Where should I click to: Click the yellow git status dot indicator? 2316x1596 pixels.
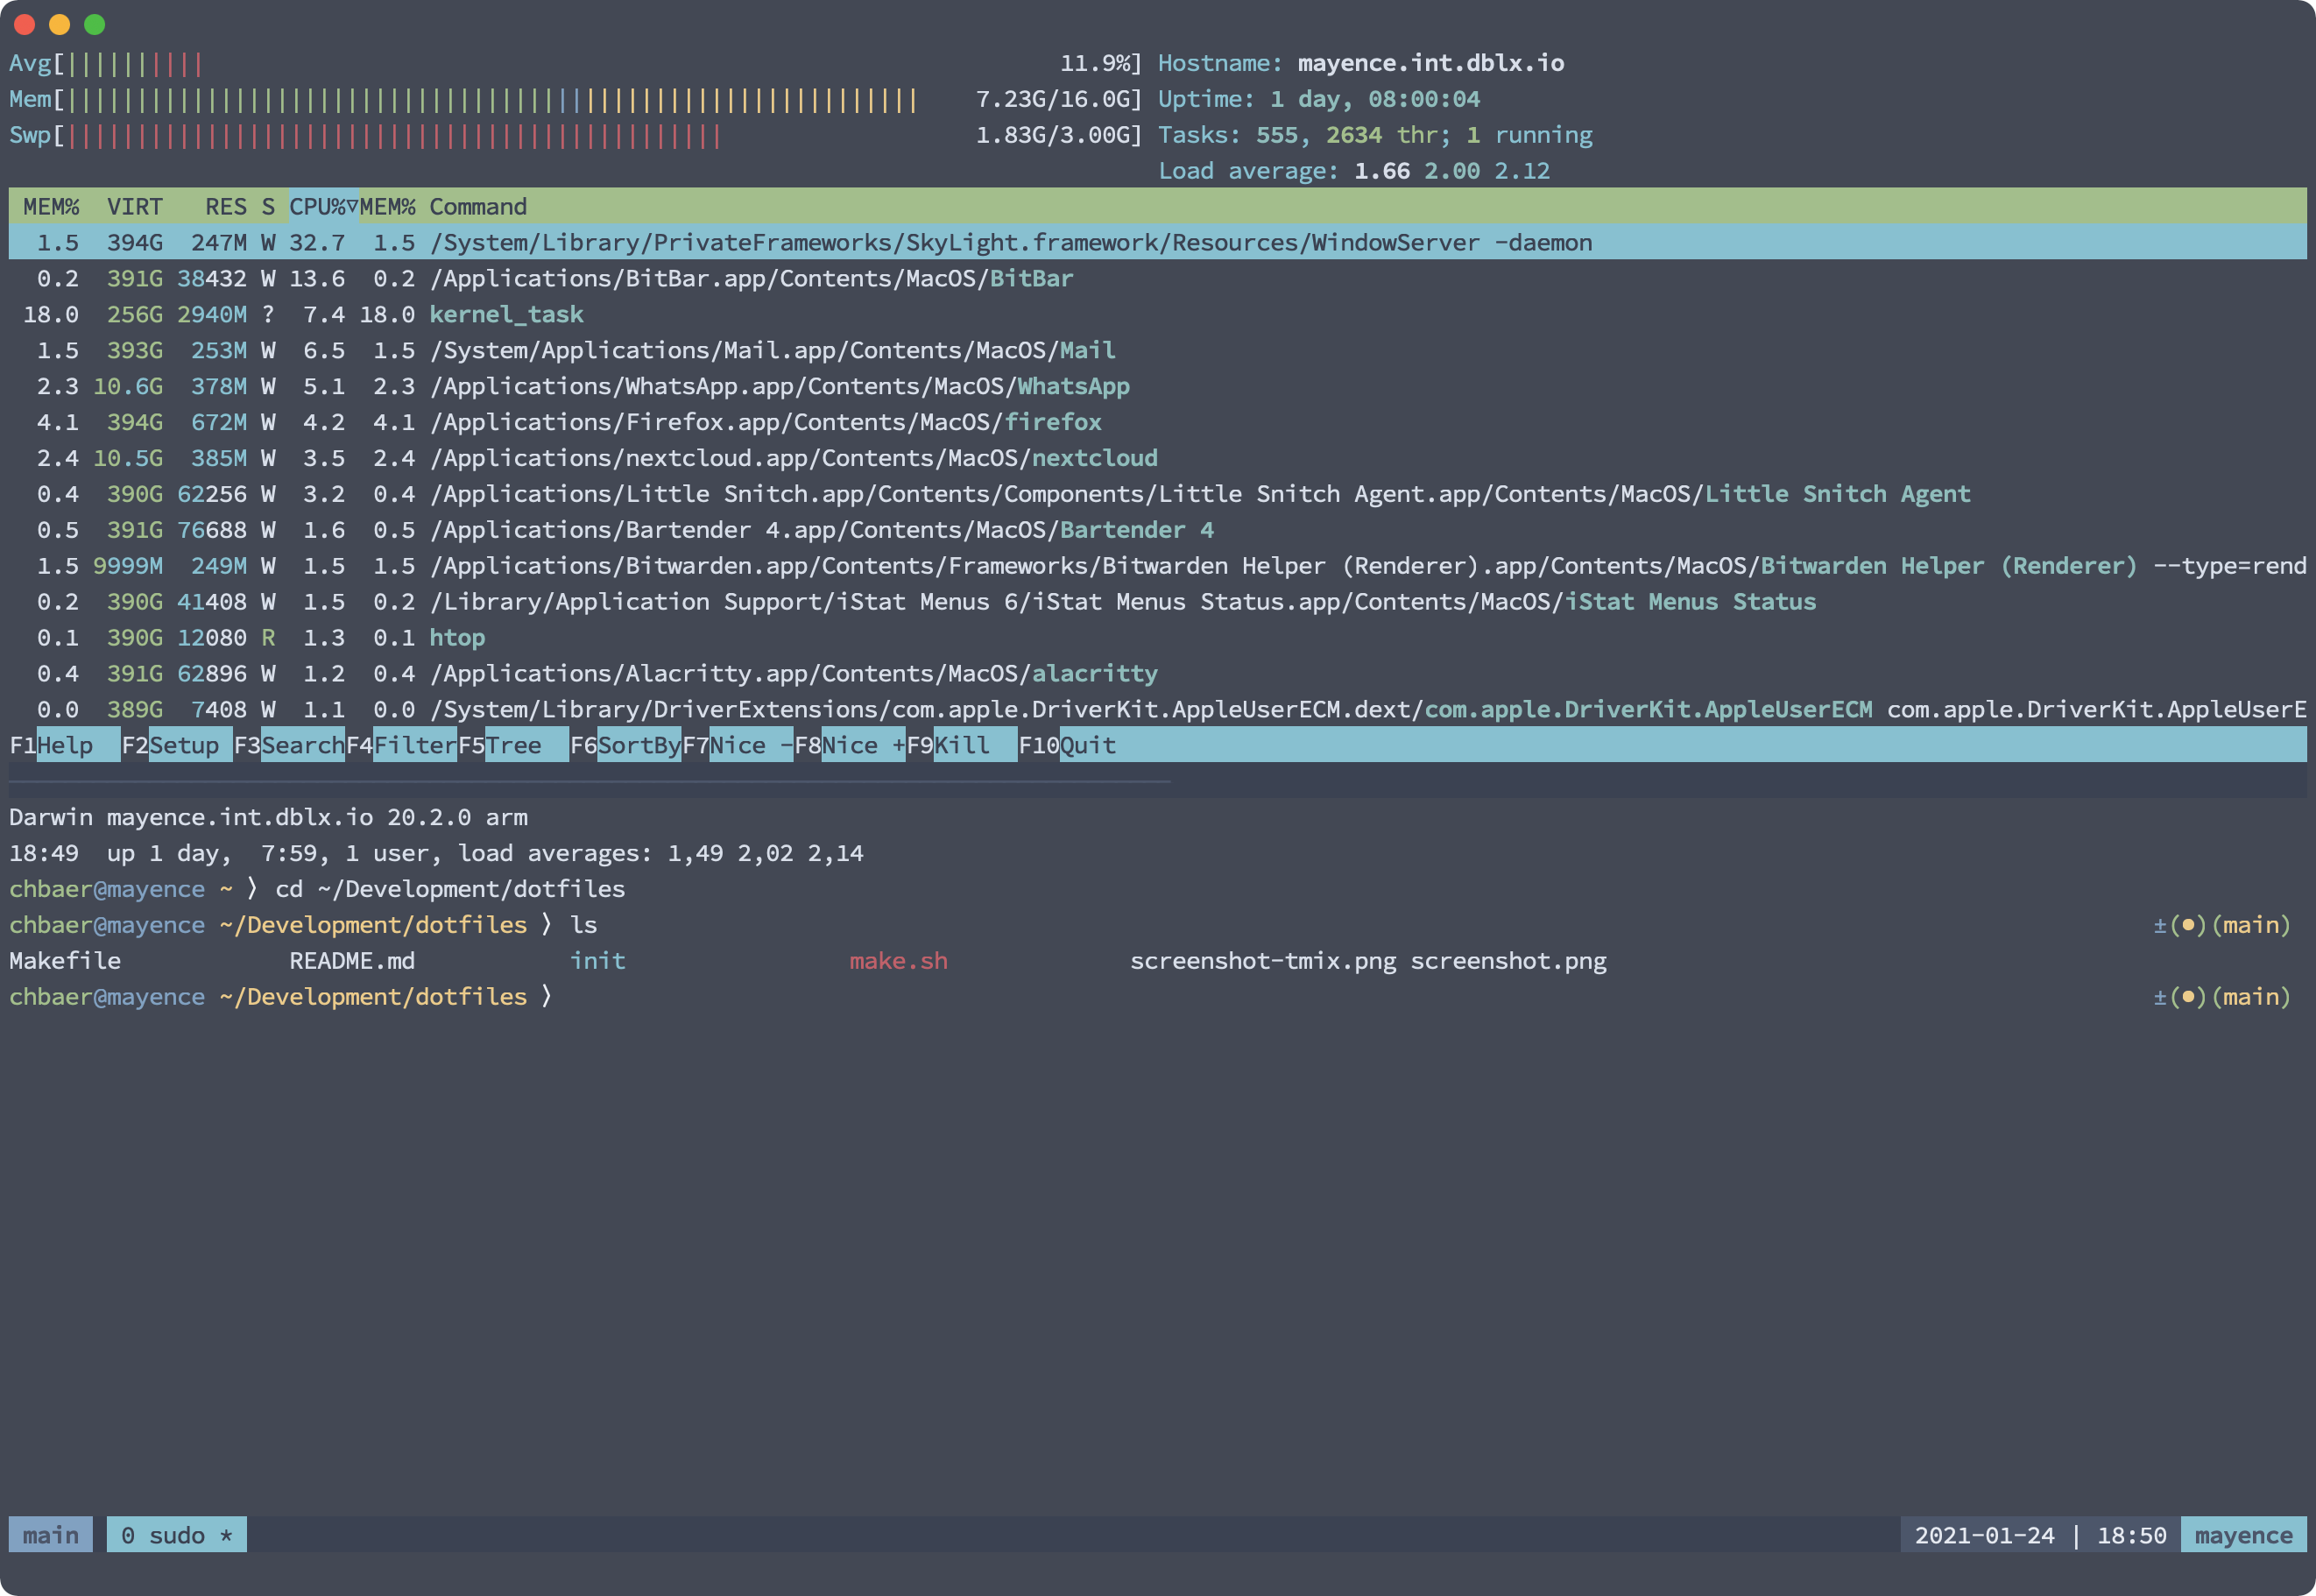2187,925
